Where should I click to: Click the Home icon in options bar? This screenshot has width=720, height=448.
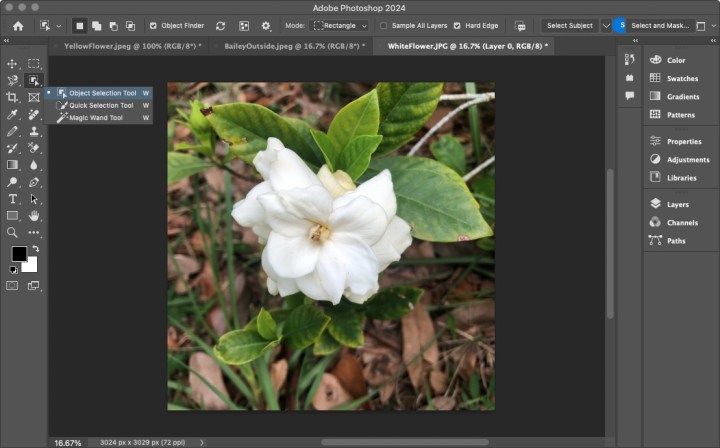point(18,25)
